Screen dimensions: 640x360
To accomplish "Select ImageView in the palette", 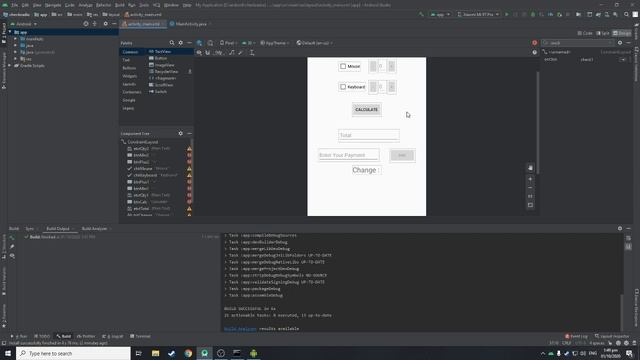I will (164, 65).
